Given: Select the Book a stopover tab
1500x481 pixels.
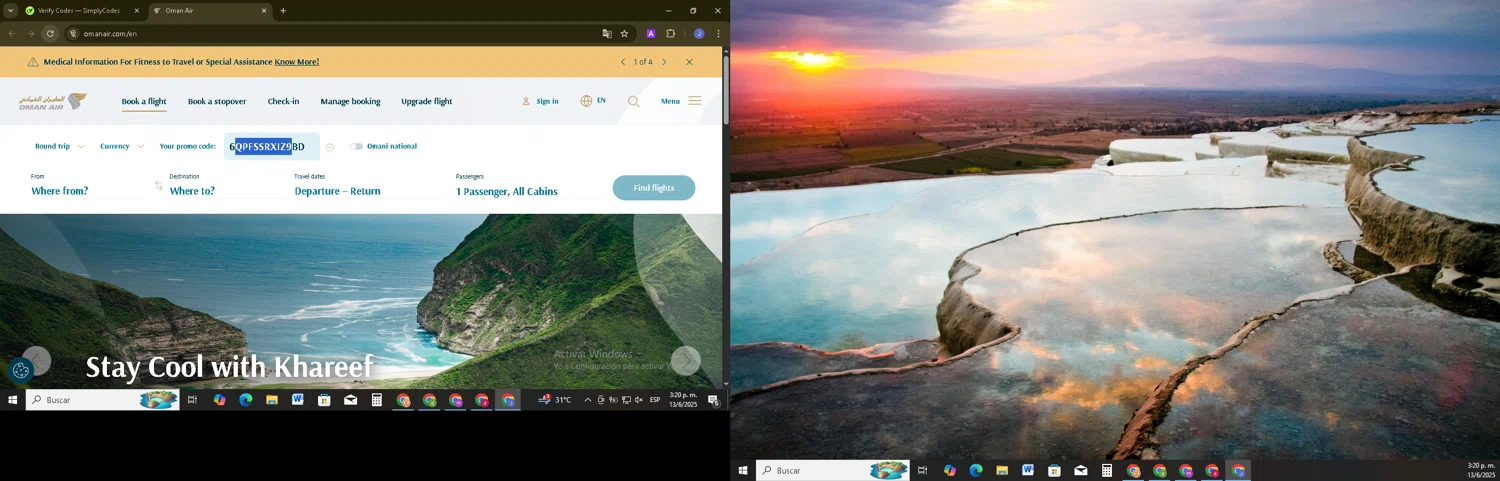Looking at the screenshot, I should [217, 101].
